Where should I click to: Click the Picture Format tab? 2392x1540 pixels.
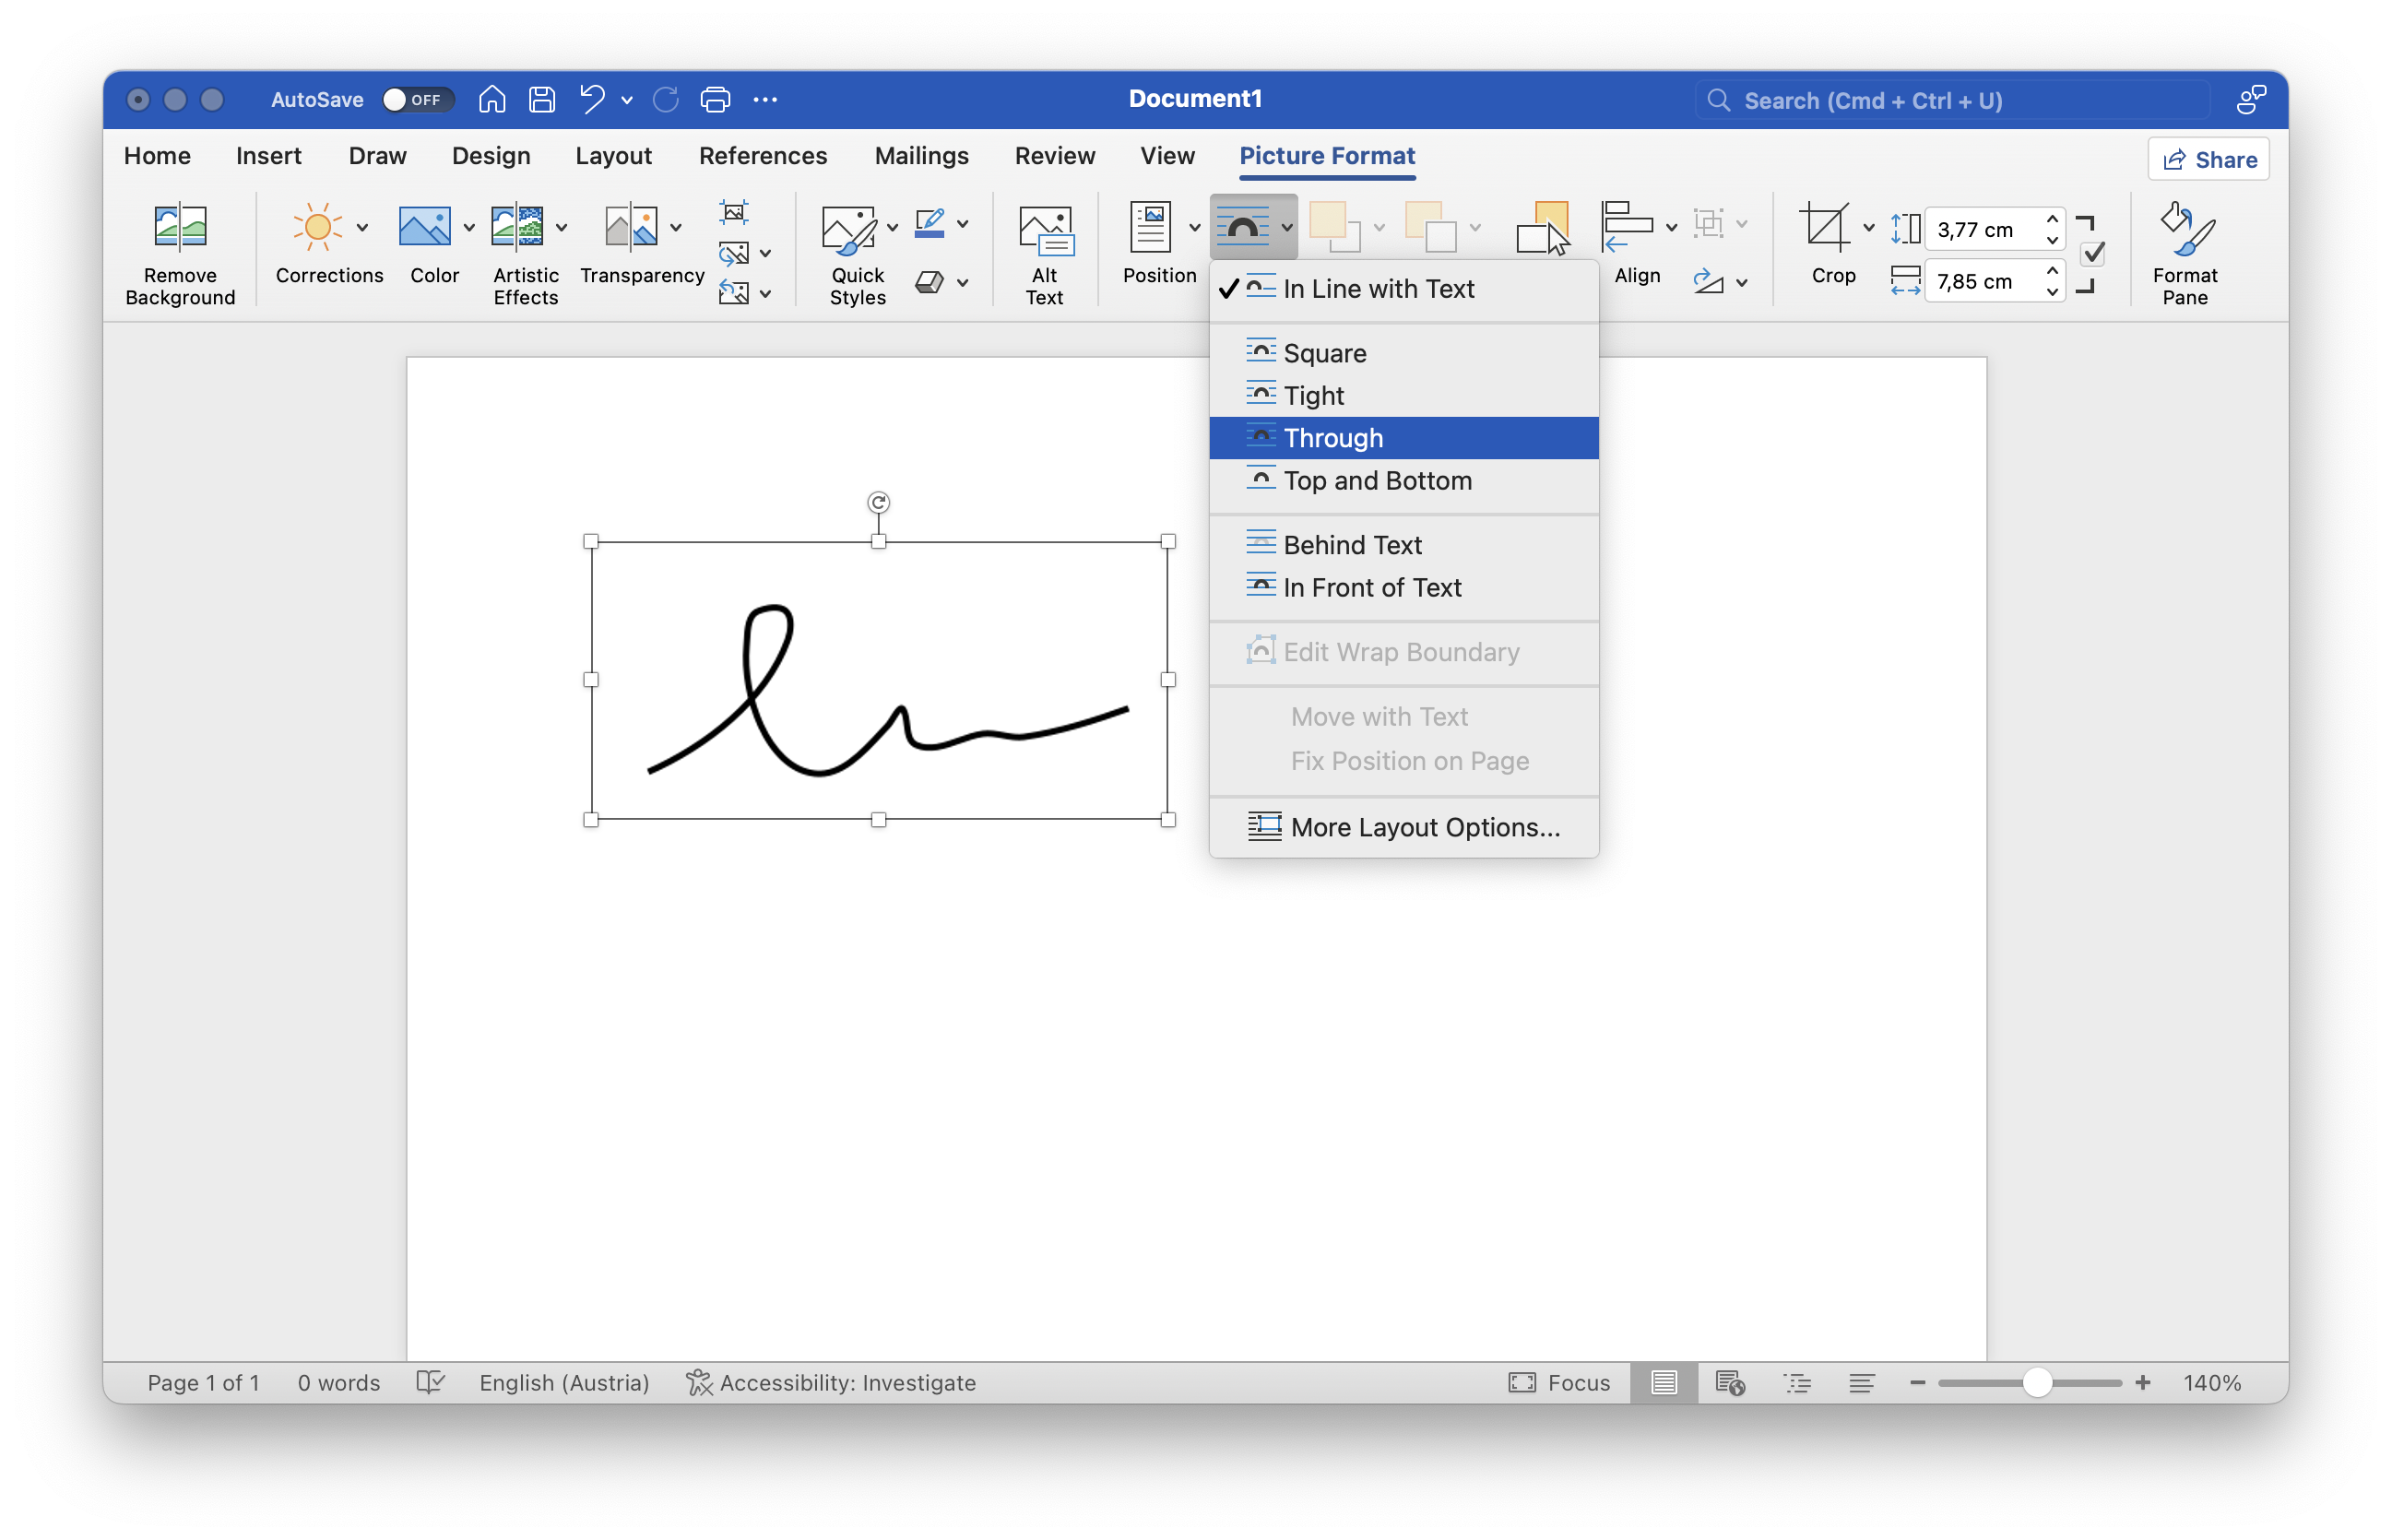pos(1329,155)
